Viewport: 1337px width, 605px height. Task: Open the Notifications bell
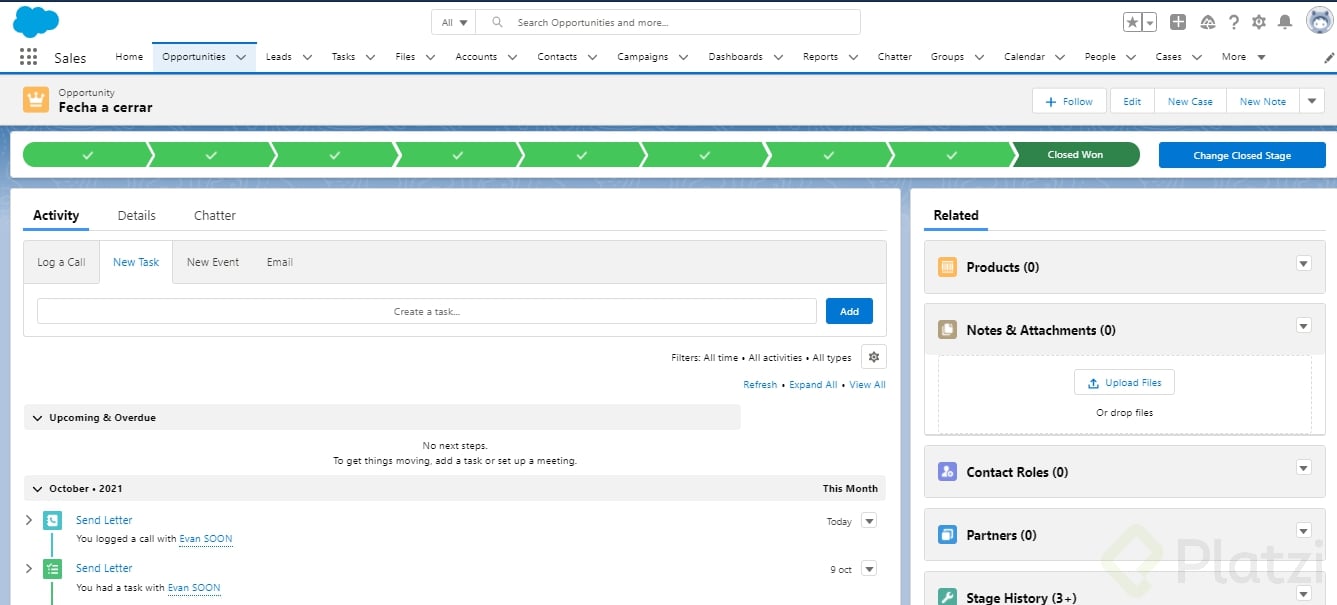(x=1285, y=22)
